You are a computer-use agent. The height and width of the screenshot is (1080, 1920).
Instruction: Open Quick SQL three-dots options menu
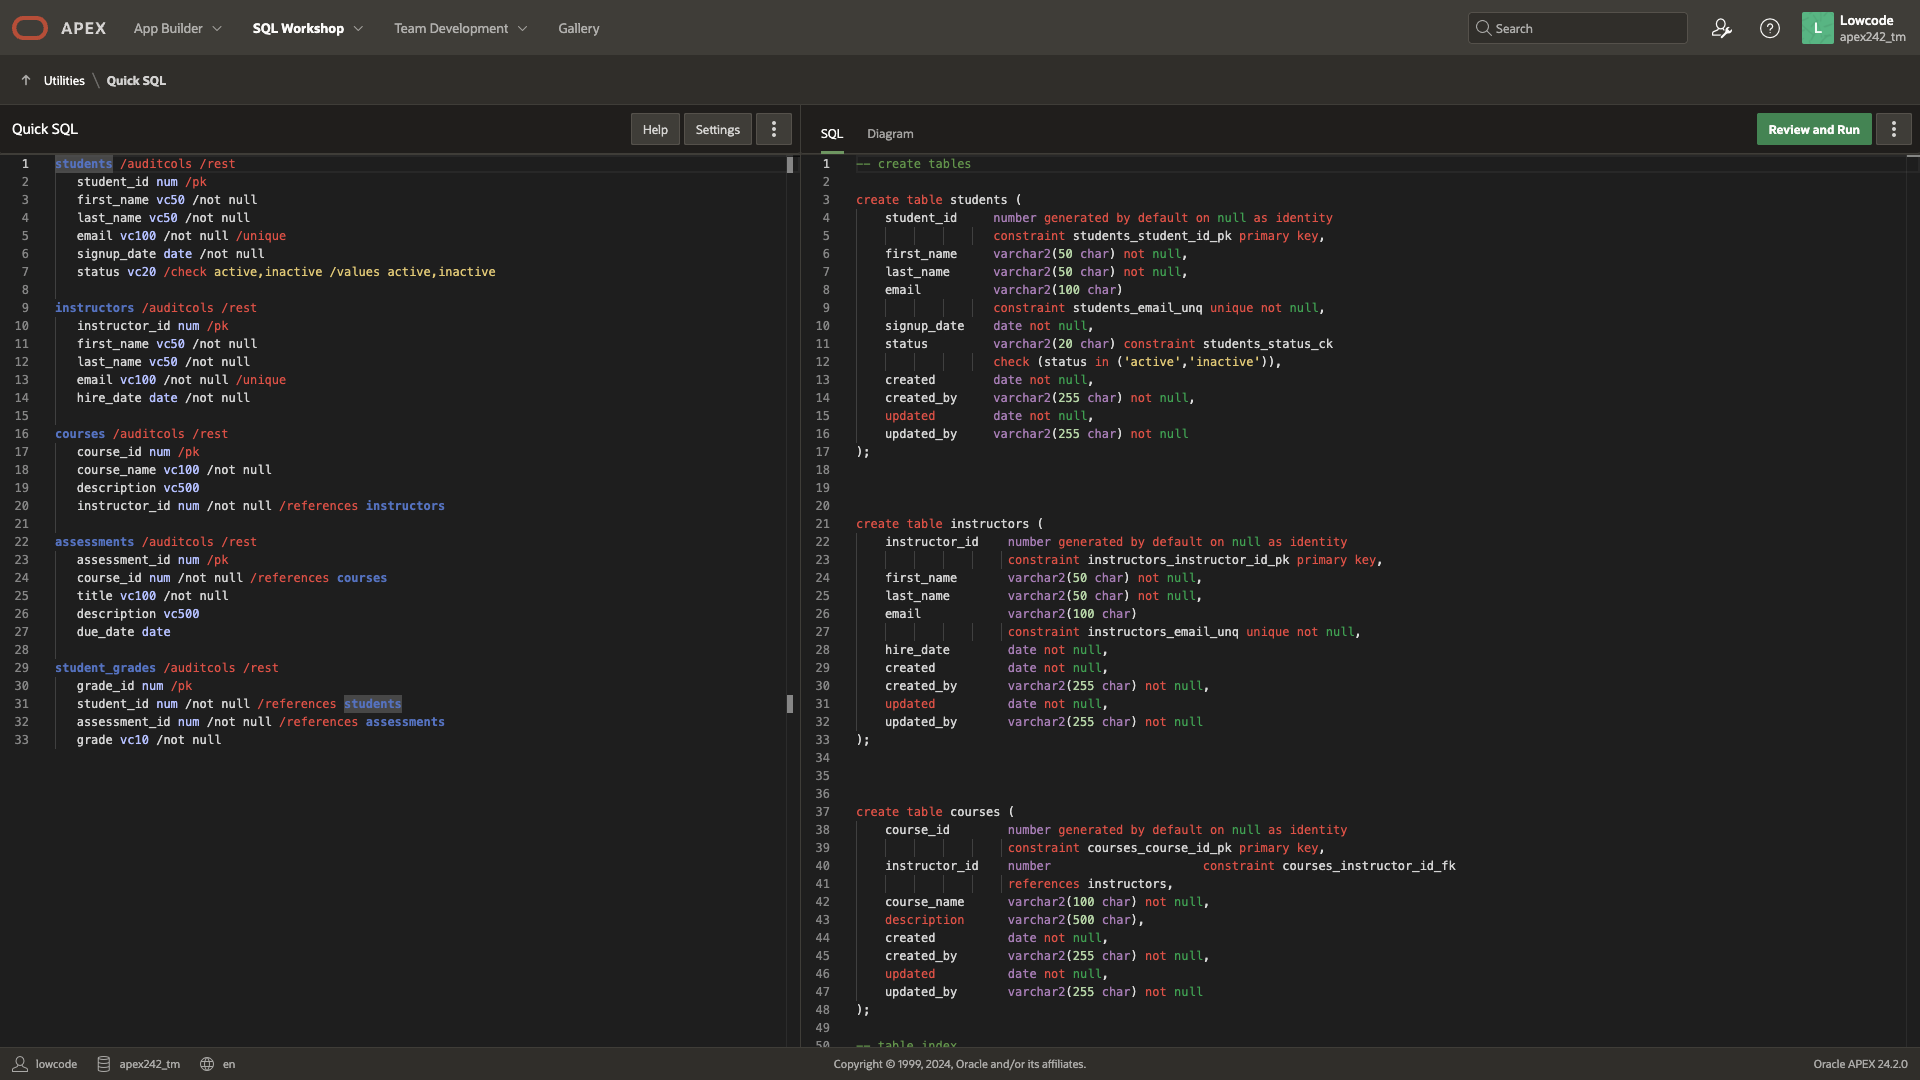(x=773, y=129)
